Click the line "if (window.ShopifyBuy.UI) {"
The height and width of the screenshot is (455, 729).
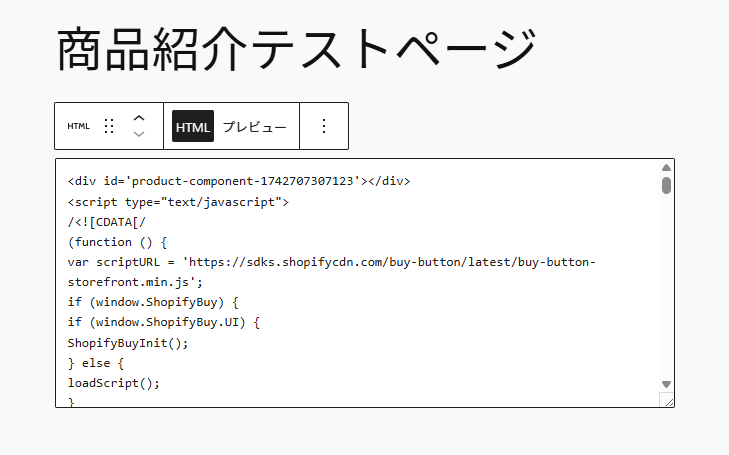click(164, 322)
